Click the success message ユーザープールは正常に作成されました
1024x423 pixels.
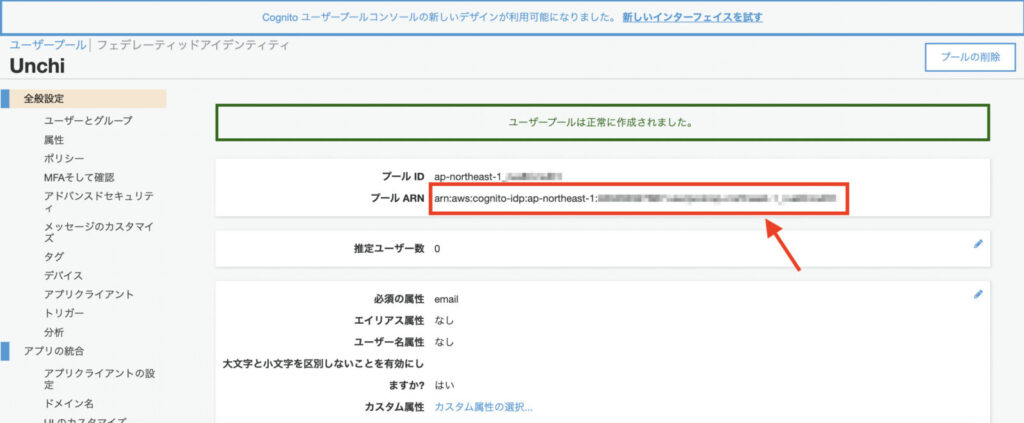(601, 122)
